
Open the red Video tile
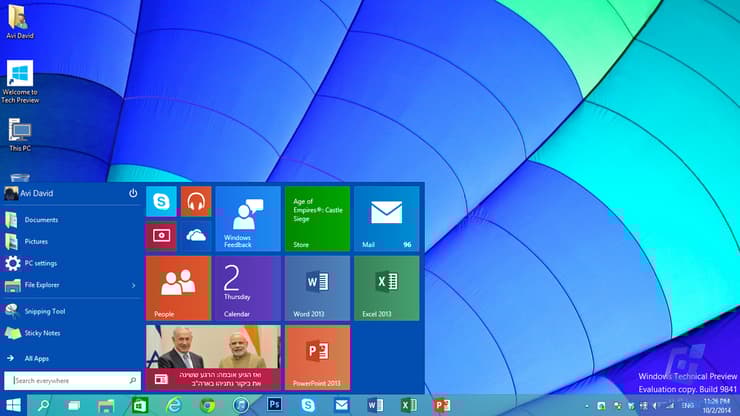pos(161,236)
